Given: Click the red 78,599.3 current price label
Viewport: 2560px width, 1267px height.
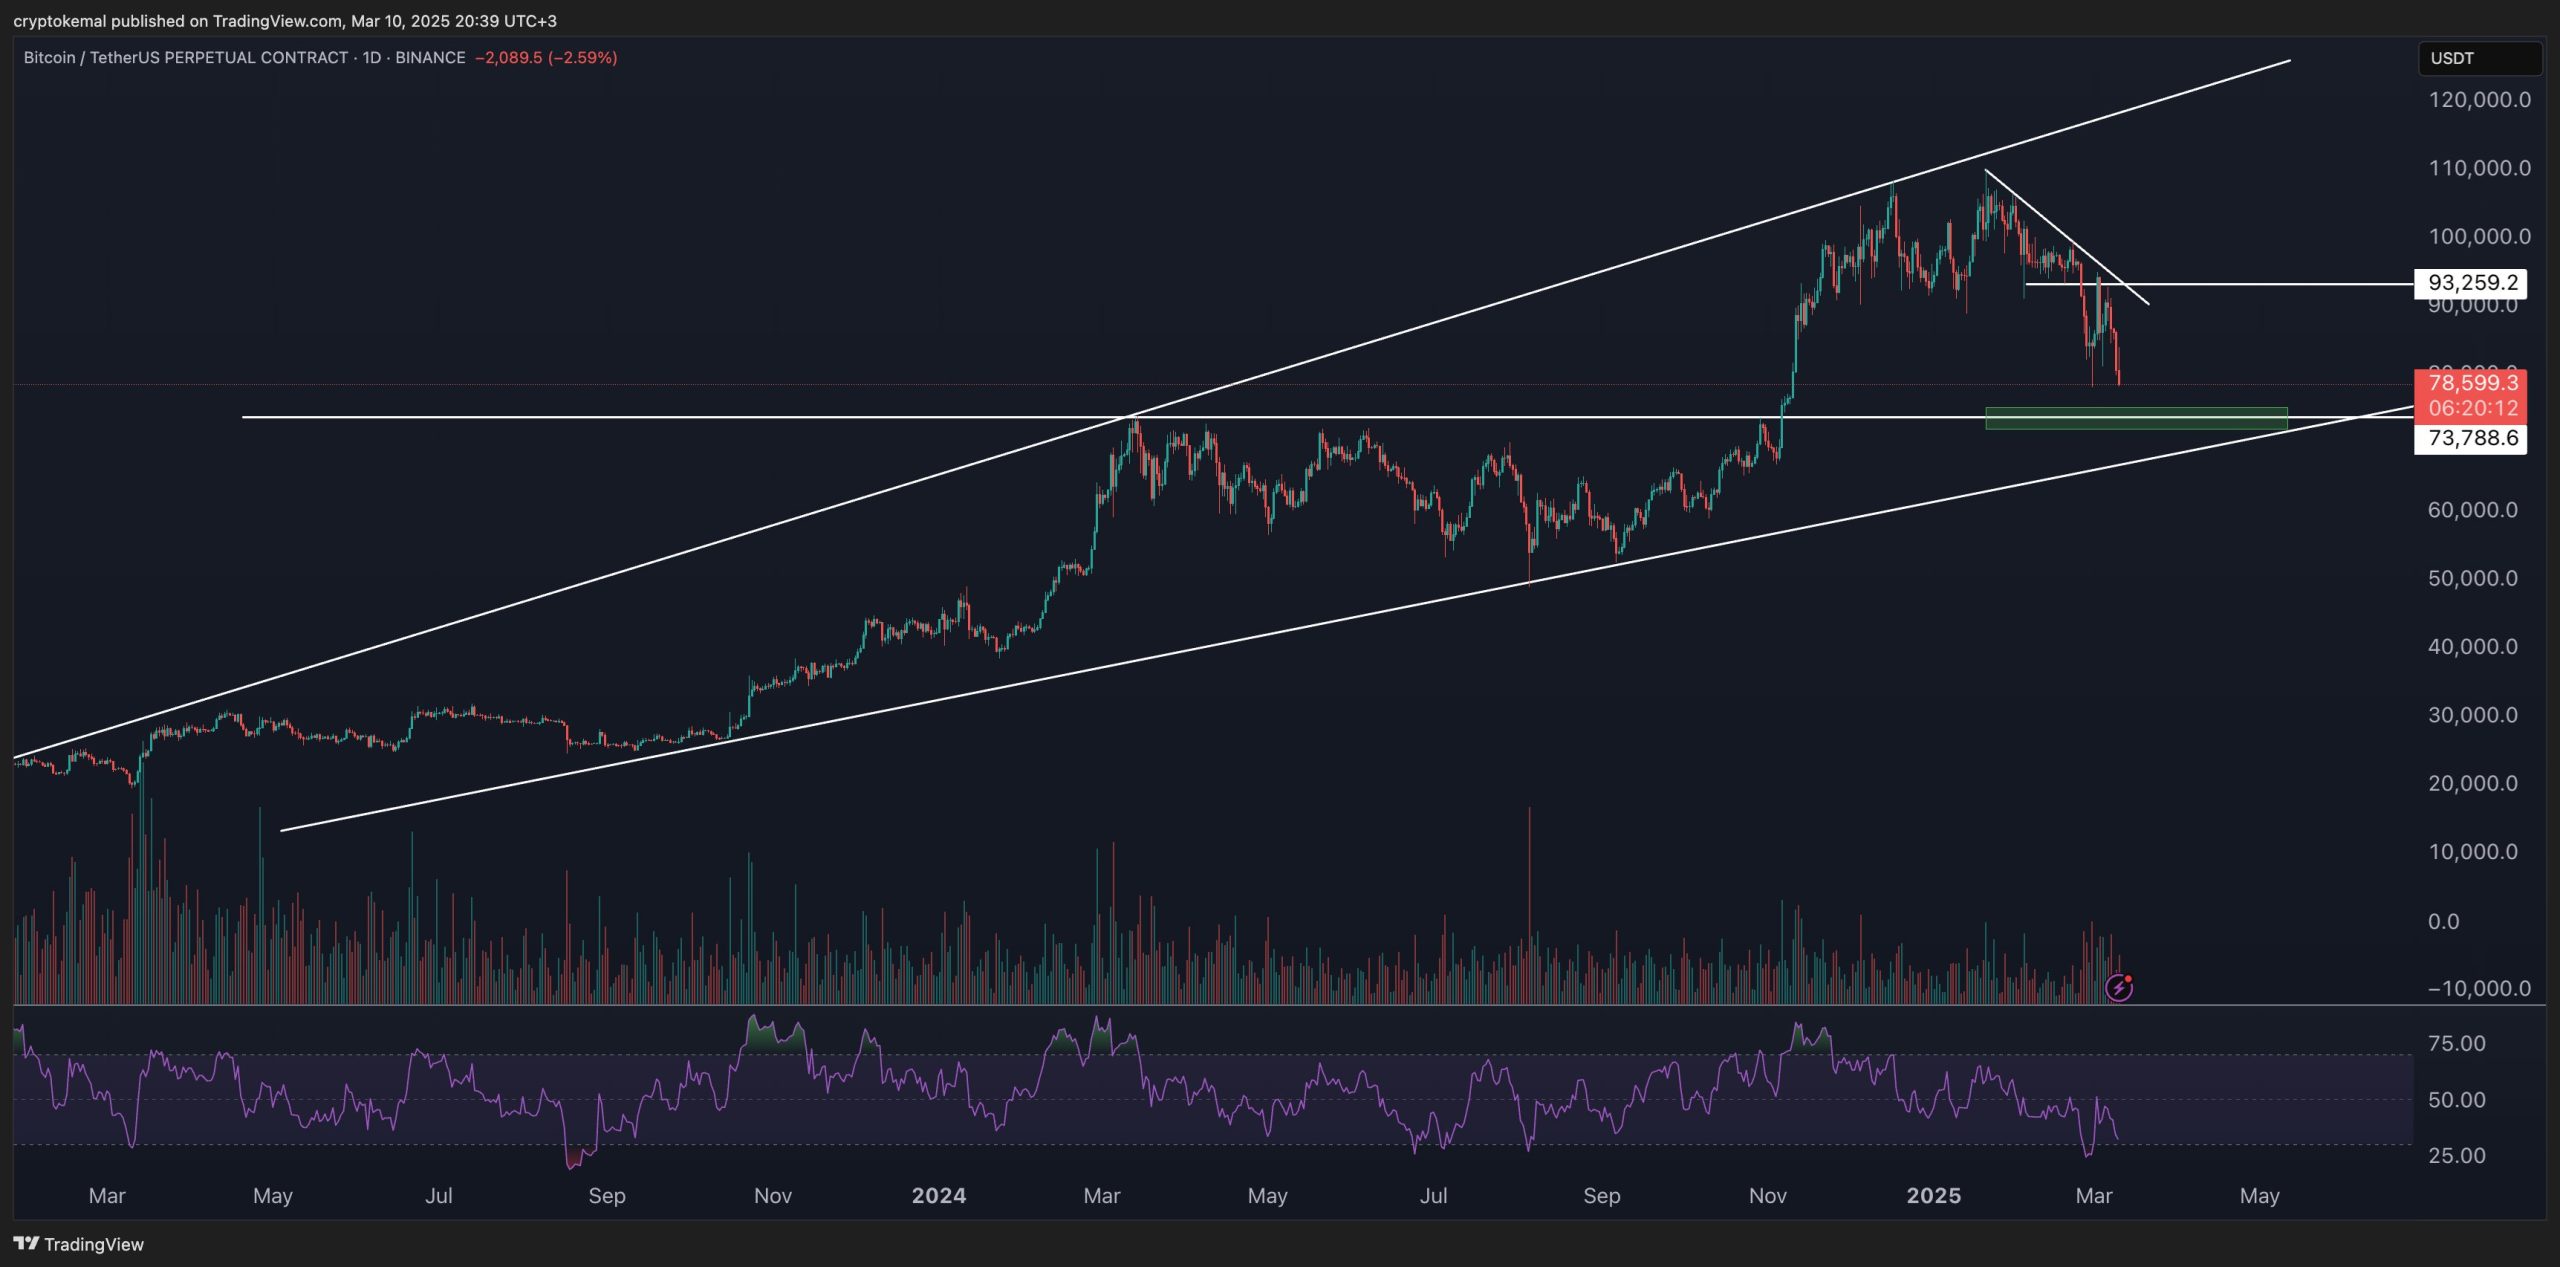Looking at the screenshot, I should click(2470, 383).
